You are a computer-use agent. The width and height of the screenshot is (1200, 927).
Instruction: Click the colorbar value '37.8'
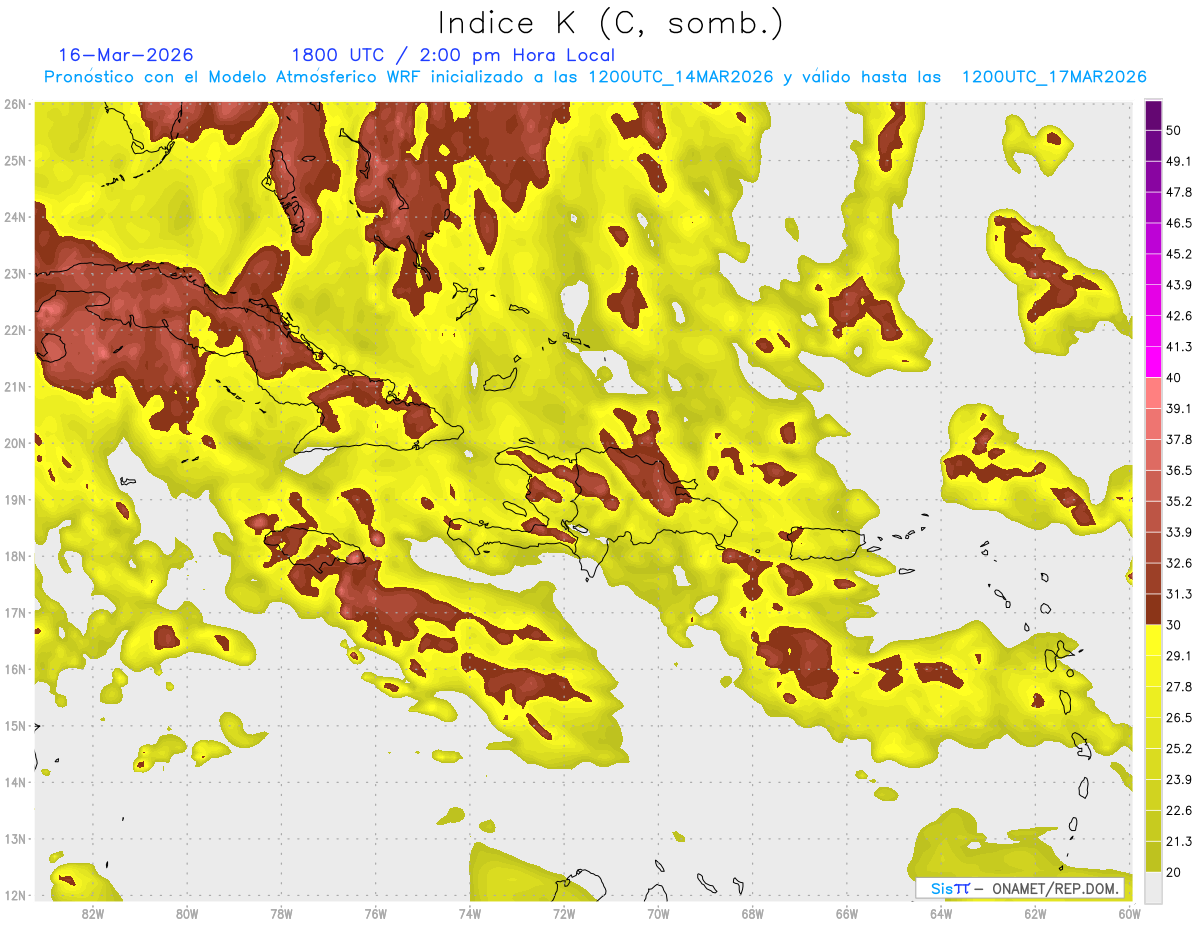point(1179,439)
